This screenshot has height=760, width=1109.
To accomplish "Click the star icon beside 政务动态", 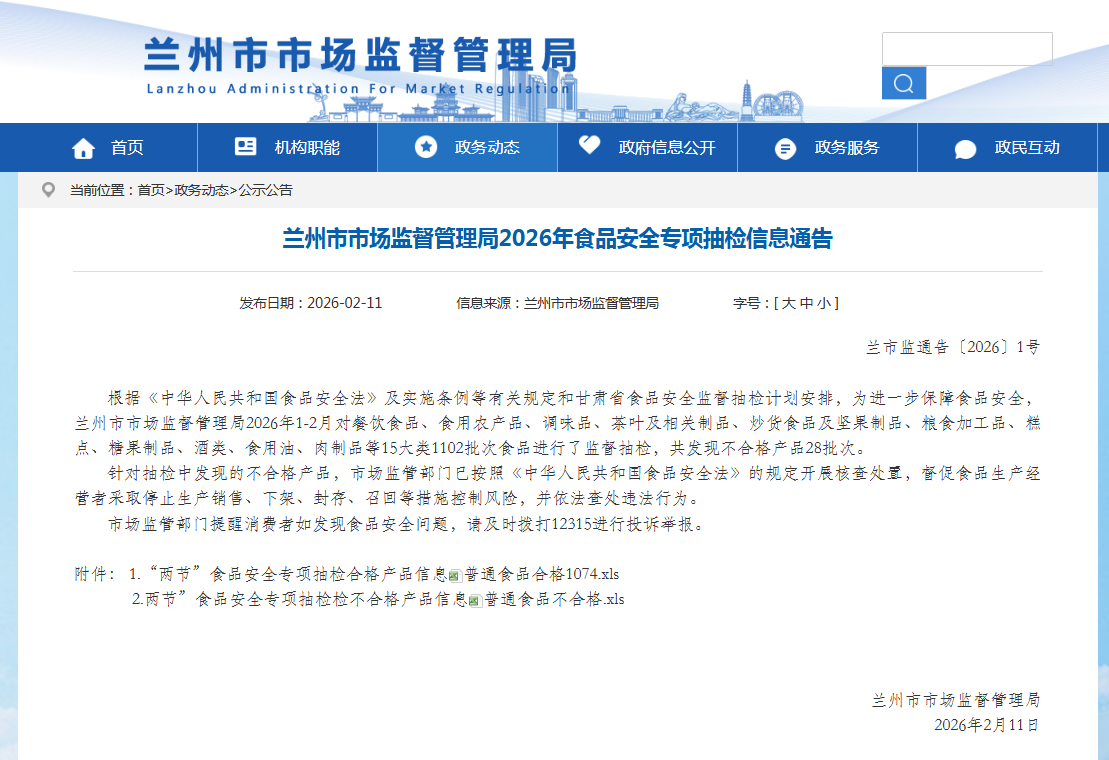I will (x=426, y=147).
